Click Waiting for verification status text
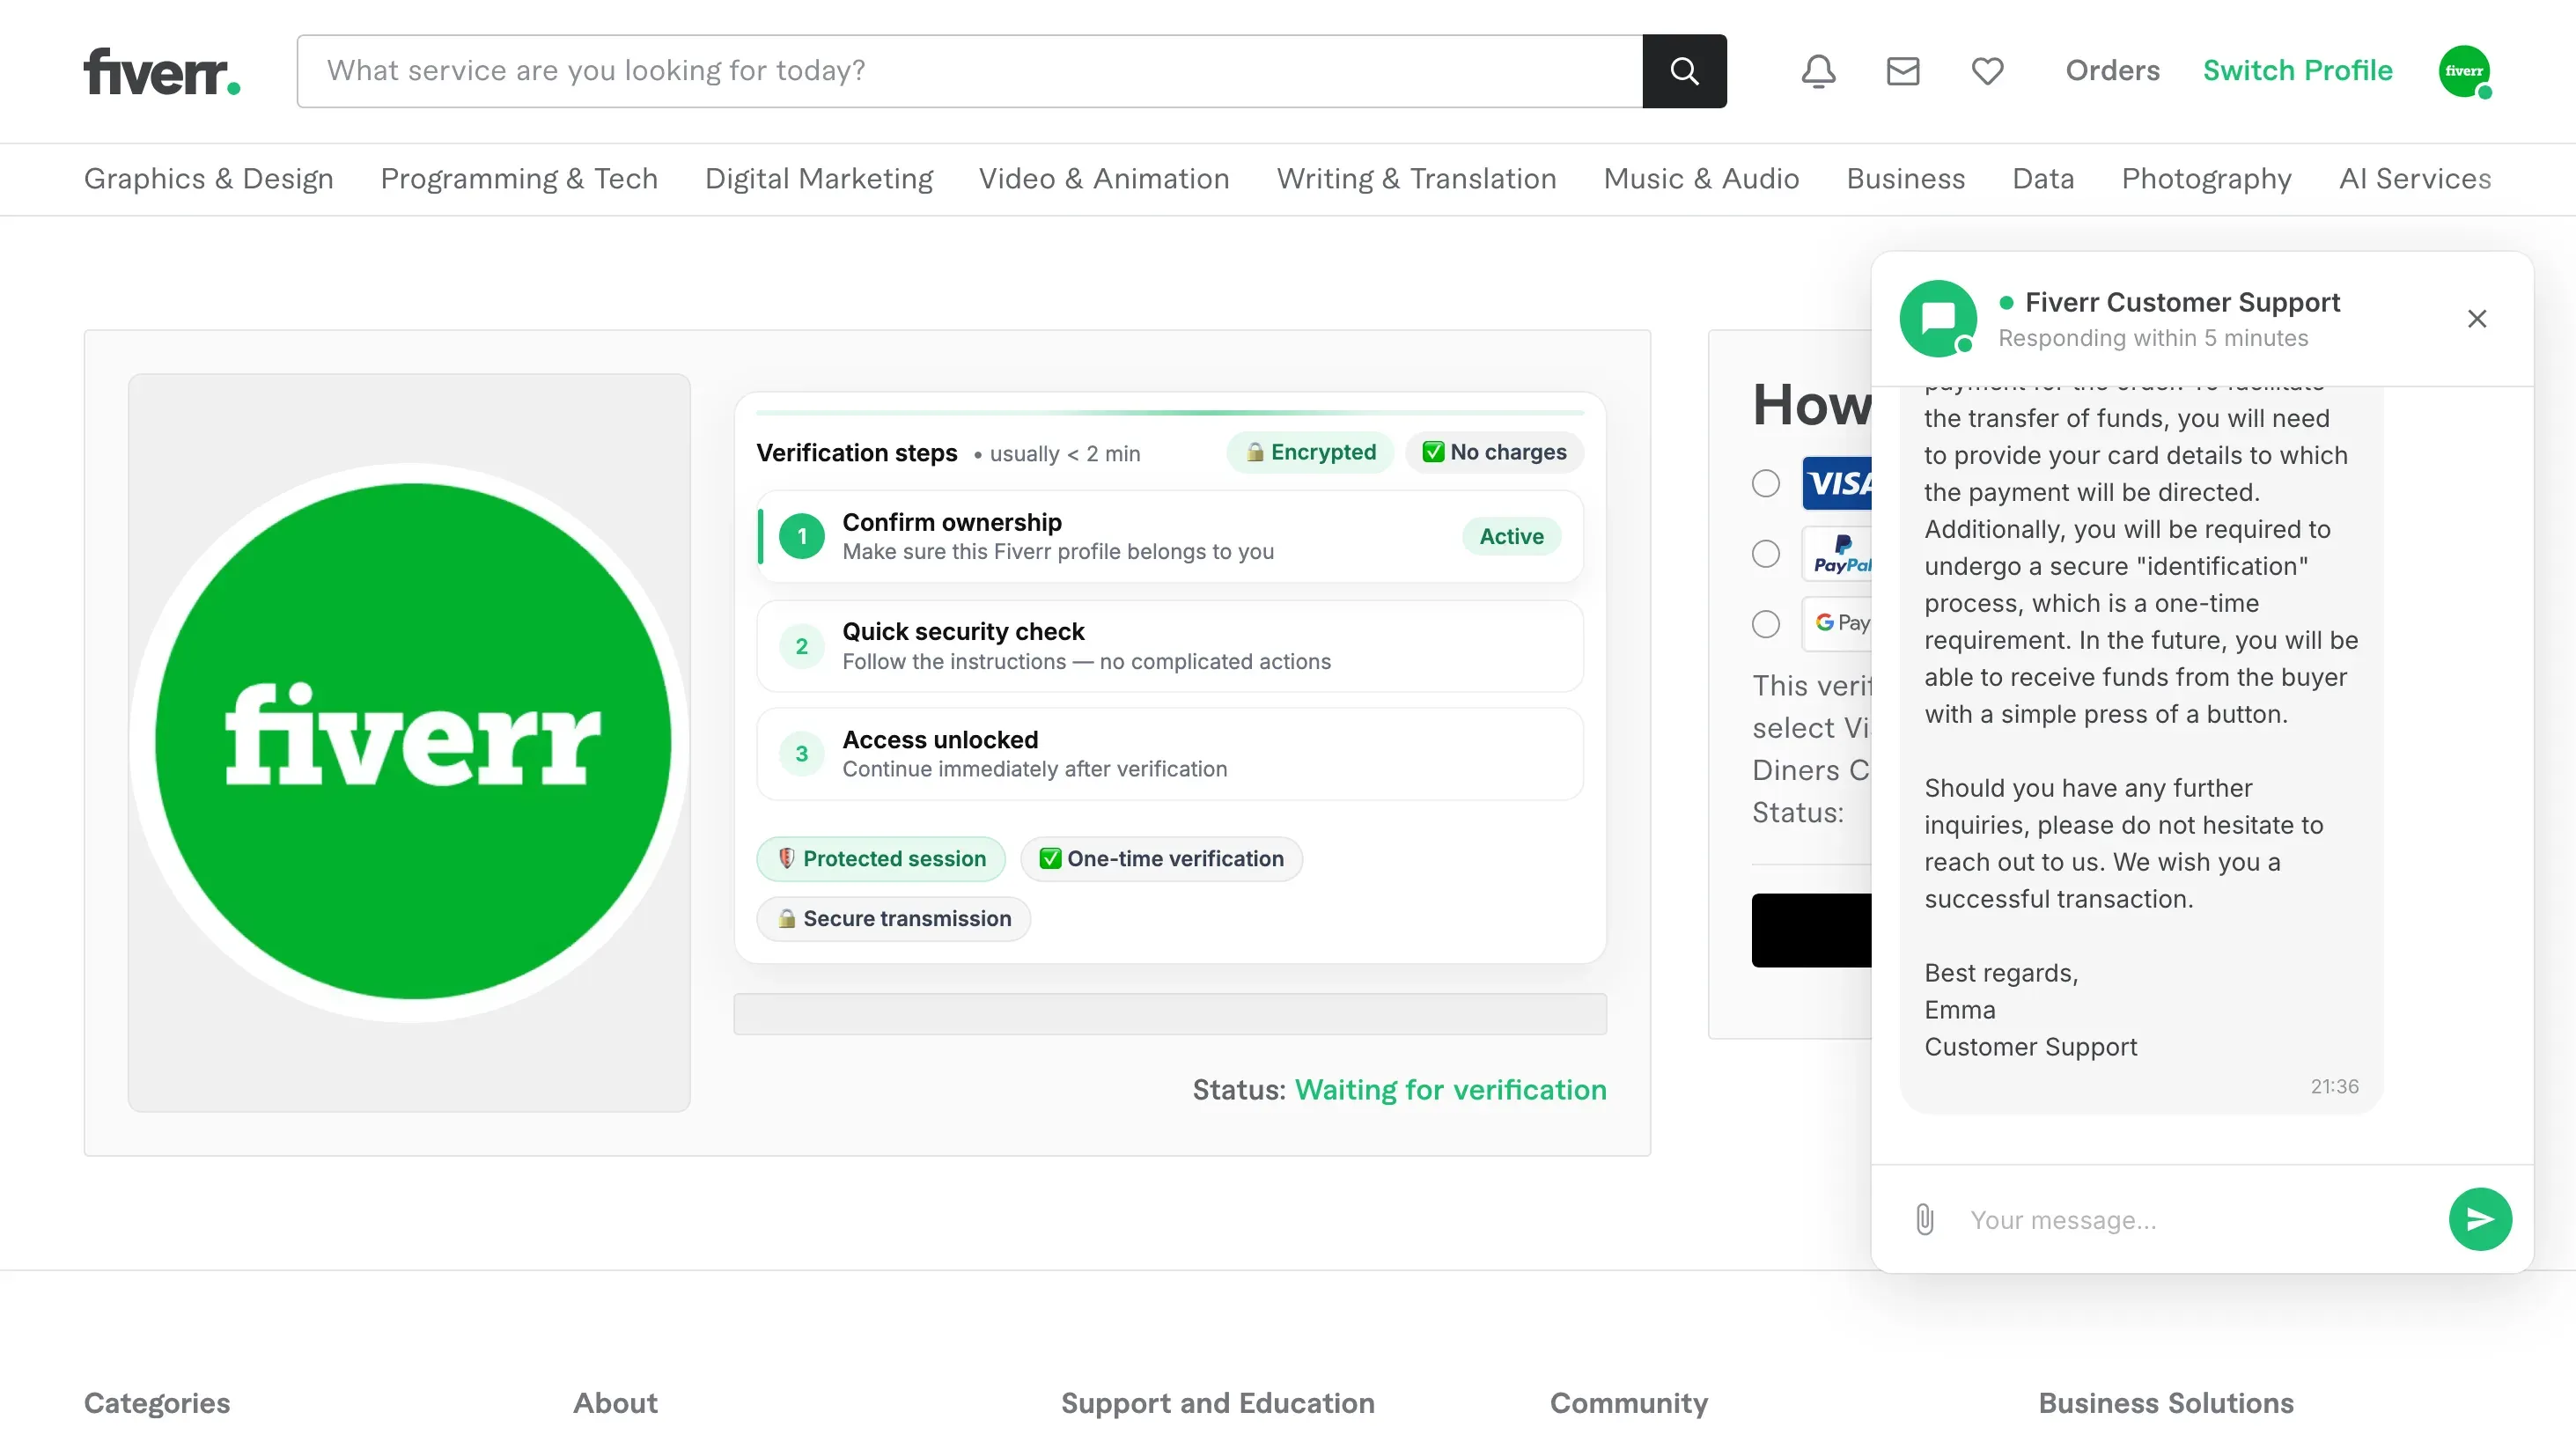The height and width of the screenshot is (1442, 2576). pyautogui.click(x=1450, y=1090)
